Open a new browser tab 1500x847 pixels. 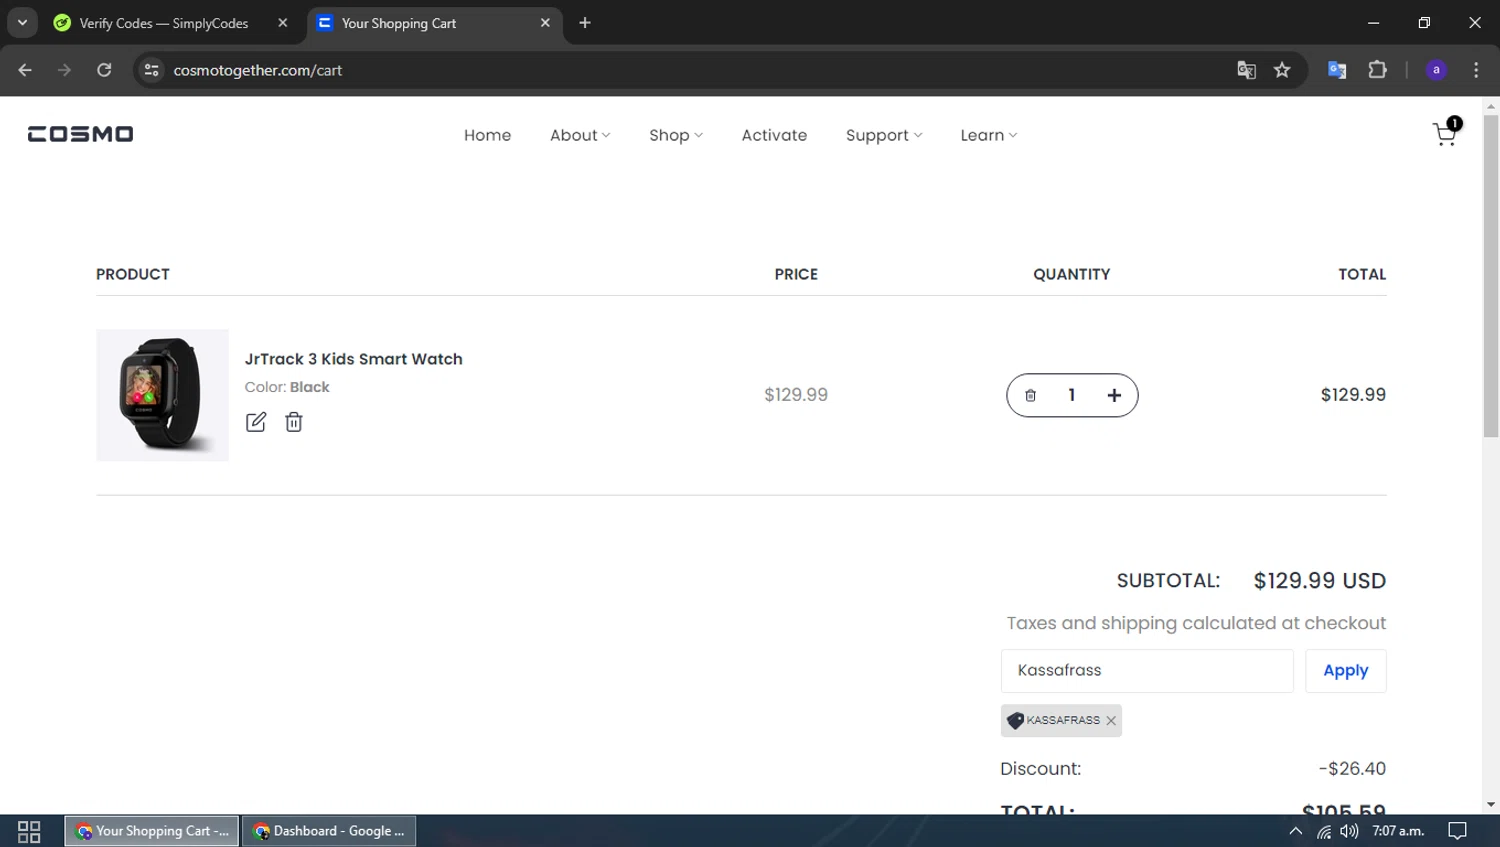pos(585,23)
